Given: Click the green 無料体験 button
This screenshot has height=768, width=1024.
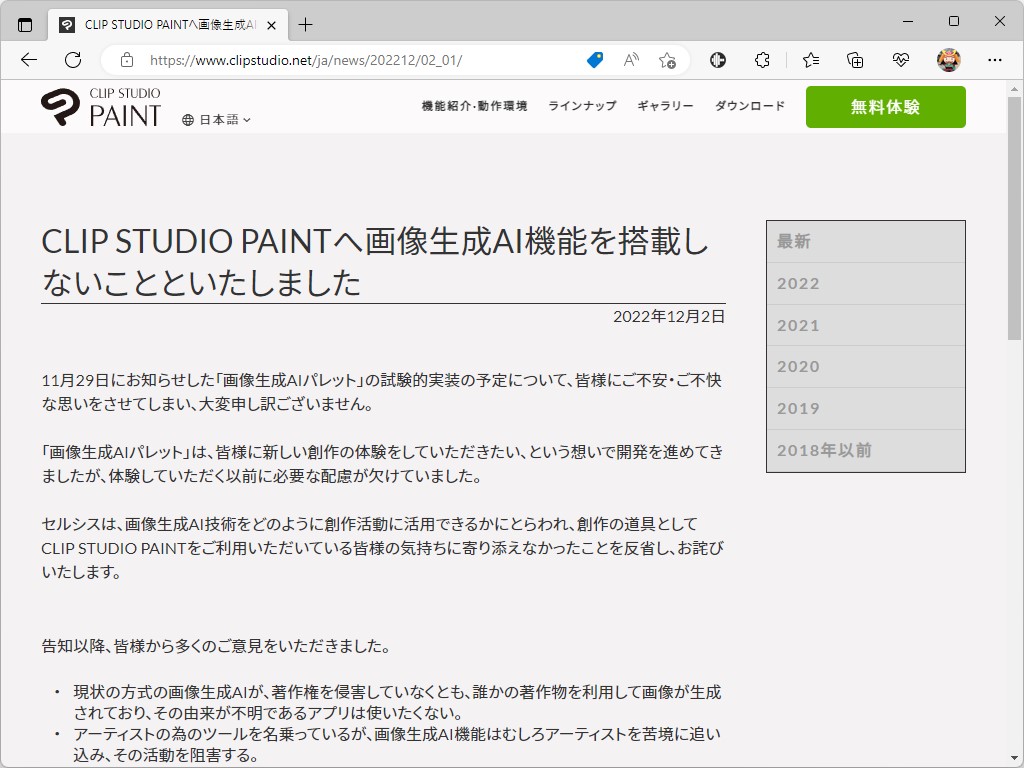Looking at the screenshot, I should pos(886,107).
